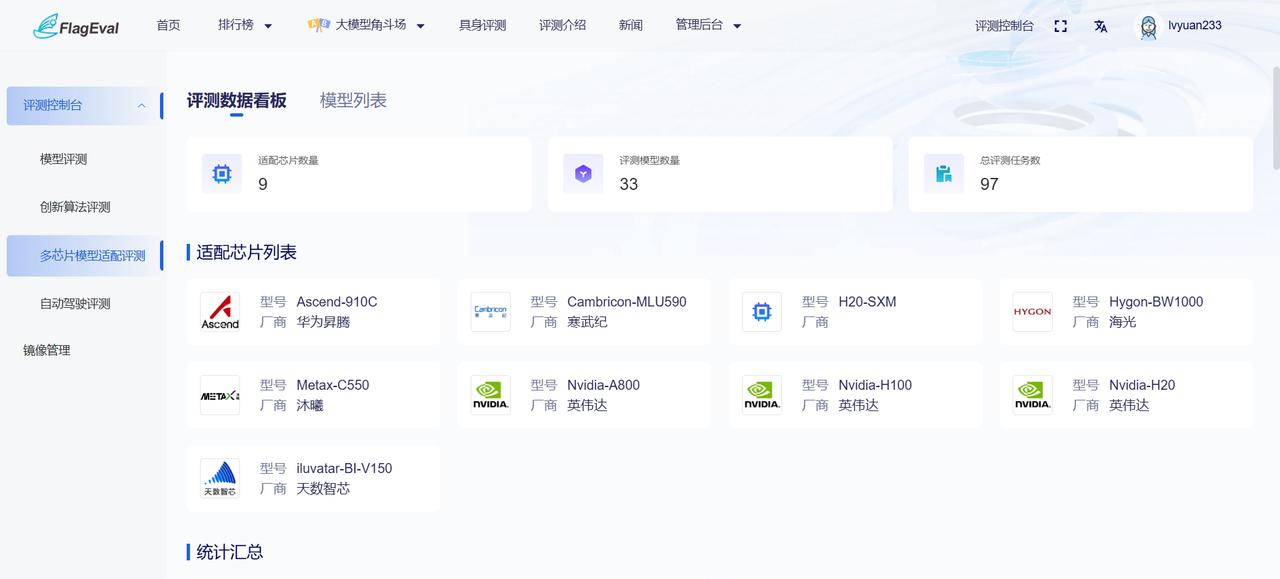Image resolution: width=1280 pixels, height=579 pixels.
Task: Click the chip count card icon
Action: [x=222, y=173]
